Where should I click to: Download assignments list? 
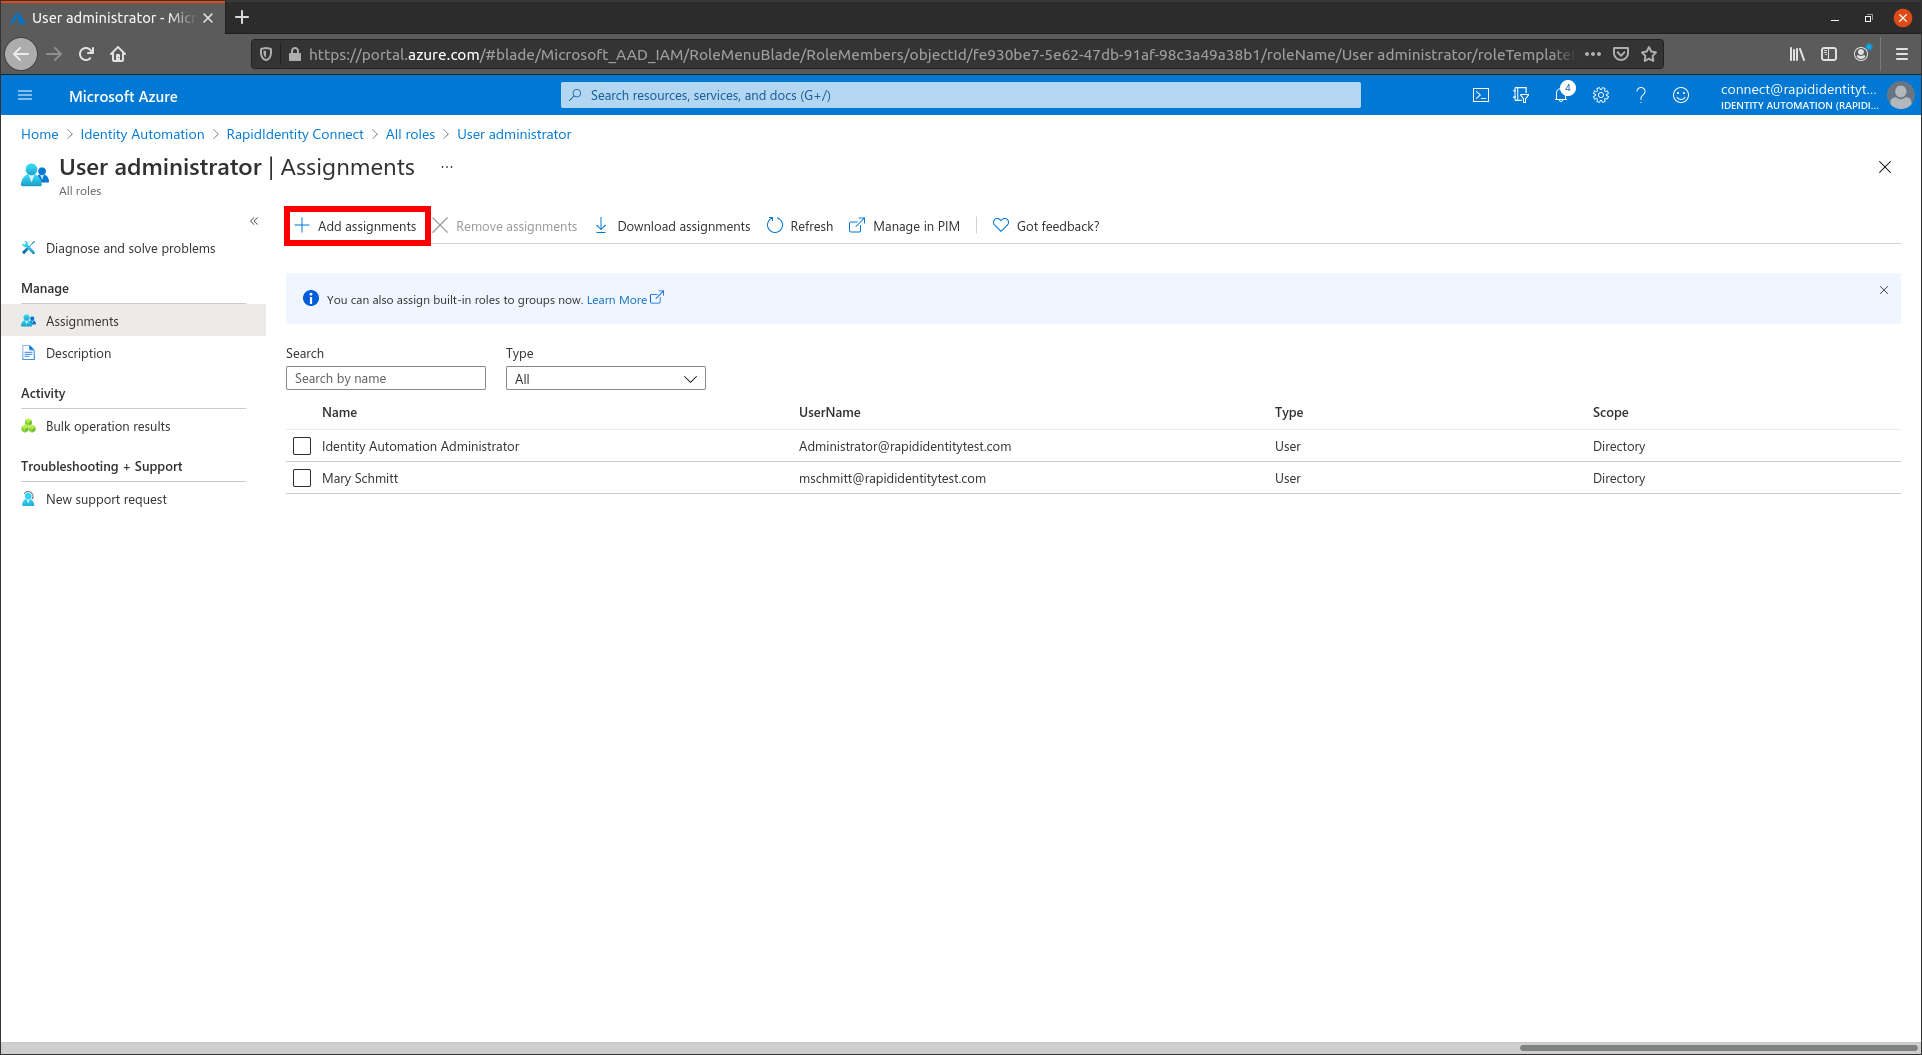[672, 226]
